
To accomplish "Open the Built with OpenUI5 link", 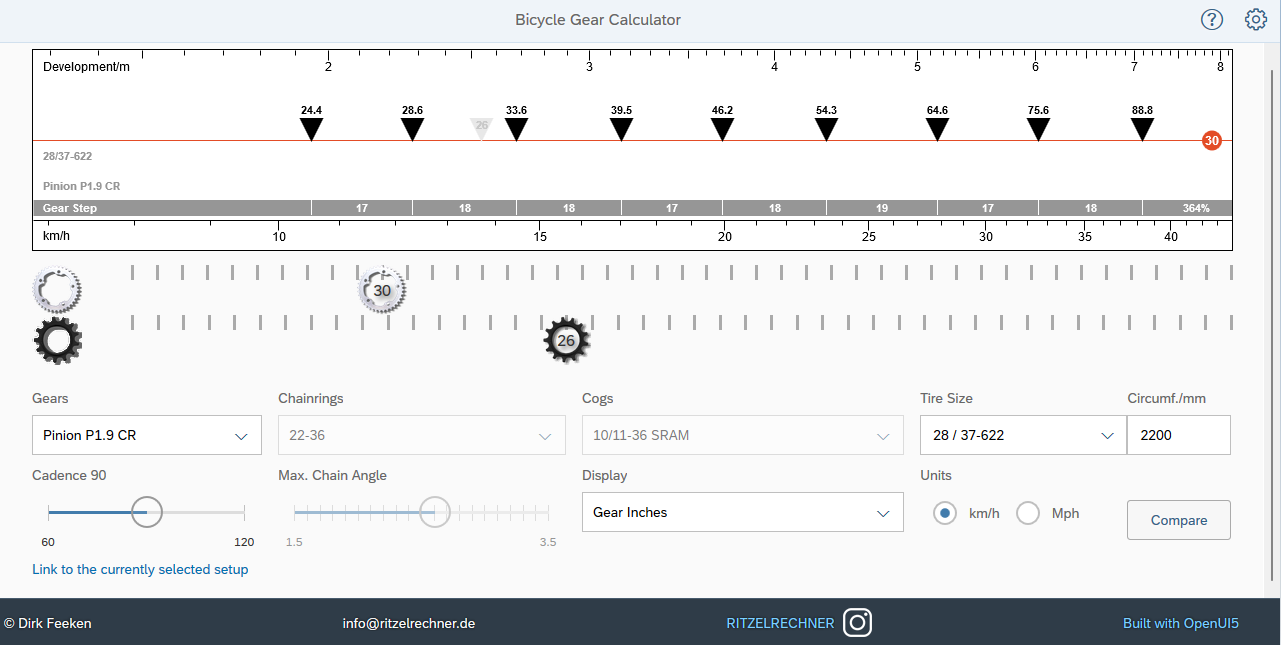I will [1181, 623].
